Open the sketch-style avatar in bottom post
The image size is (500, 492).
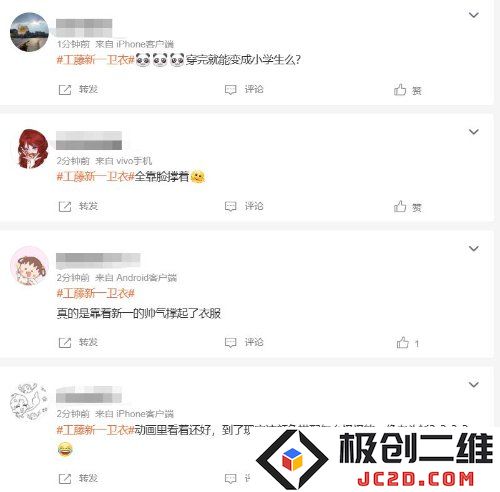click(29, 401)
